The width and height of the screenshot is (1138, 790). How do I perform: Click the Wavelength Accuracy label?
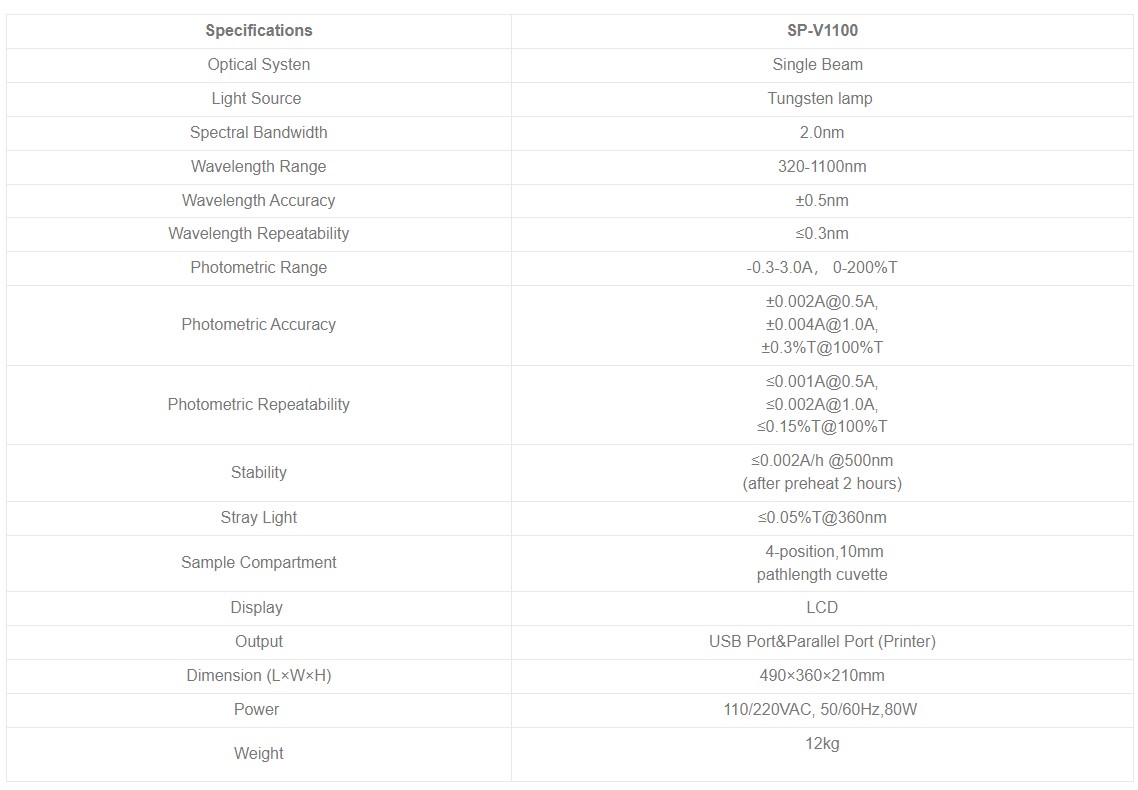[x=259, y=200]
